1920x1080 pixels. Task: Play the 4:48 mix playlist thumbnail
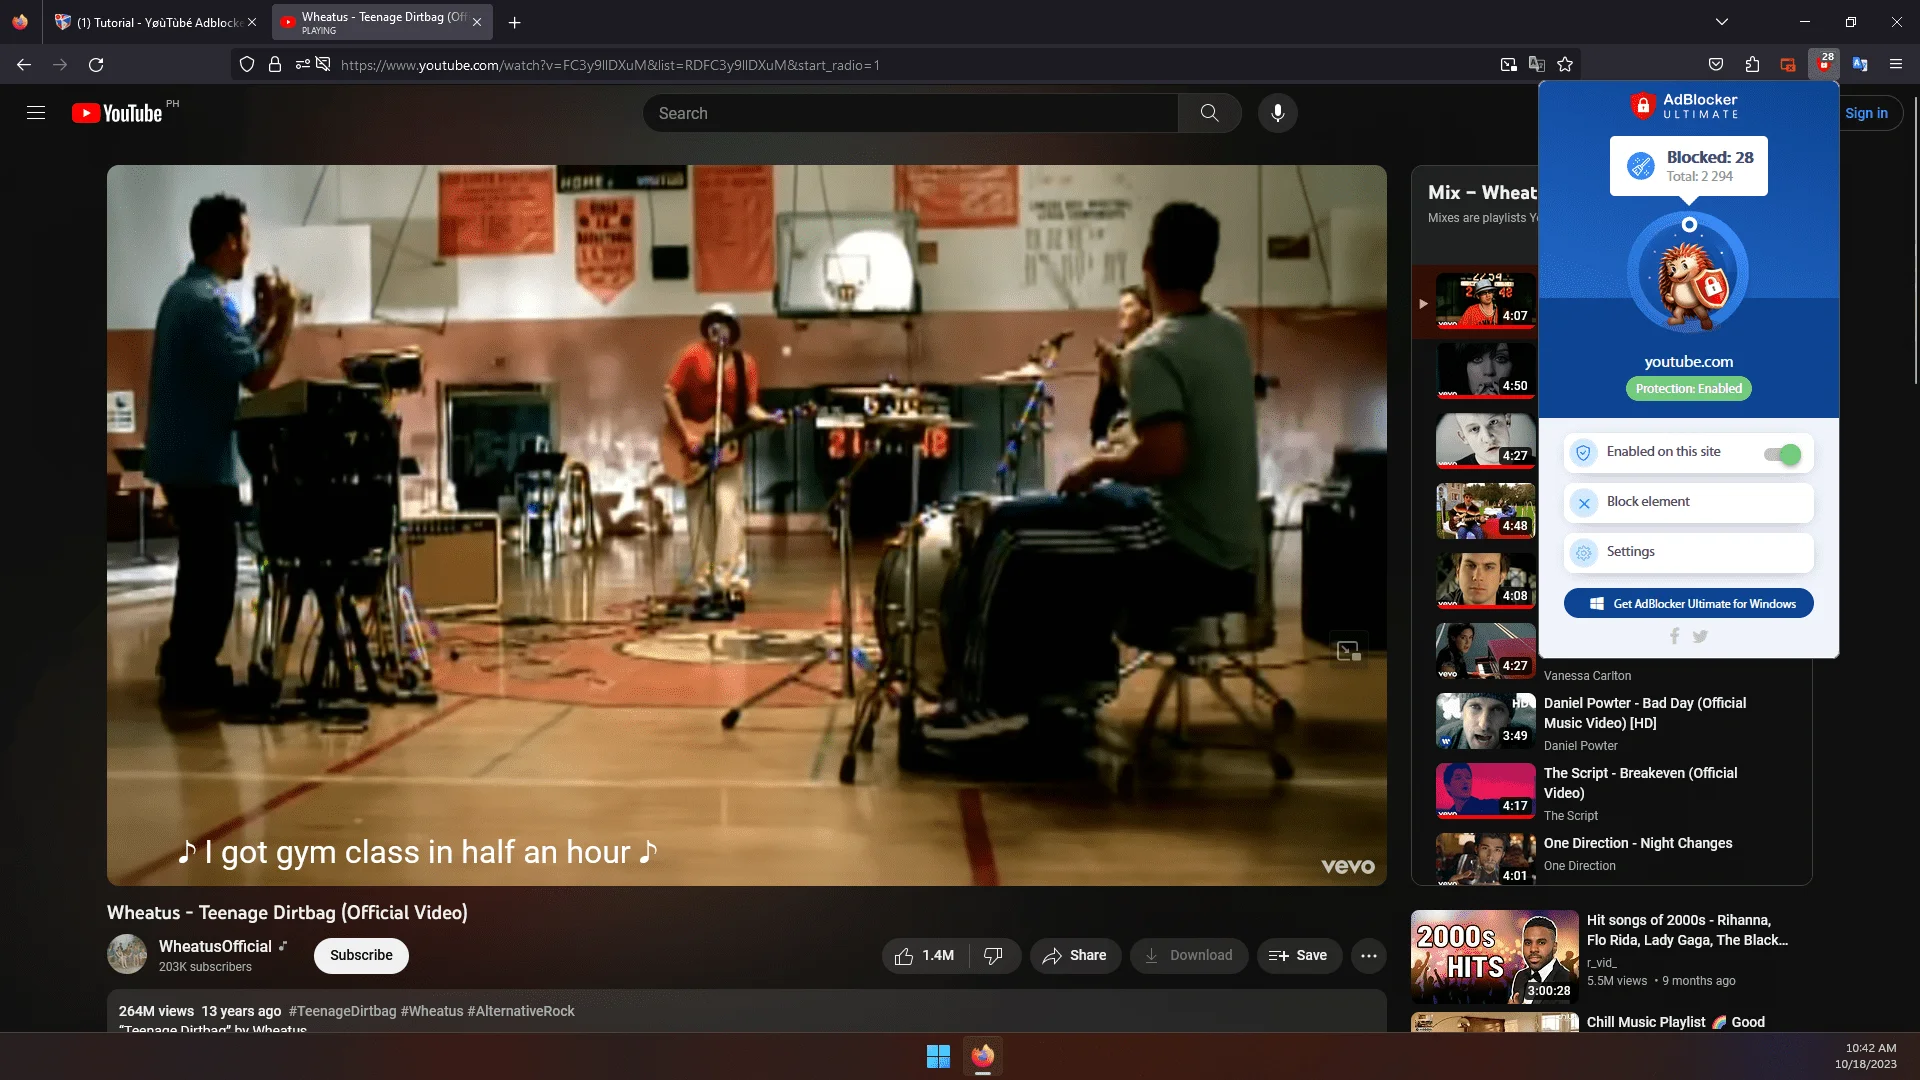[1485, 511]
